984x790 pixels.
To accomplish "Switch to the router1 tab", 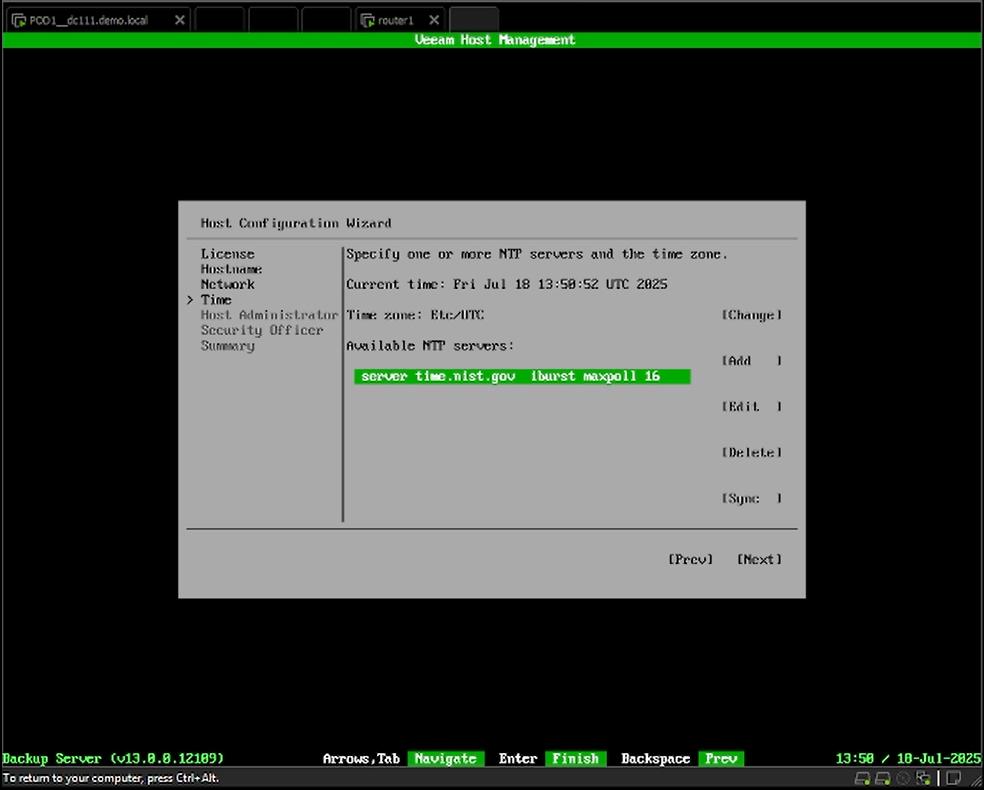I will tap(396, 20).
